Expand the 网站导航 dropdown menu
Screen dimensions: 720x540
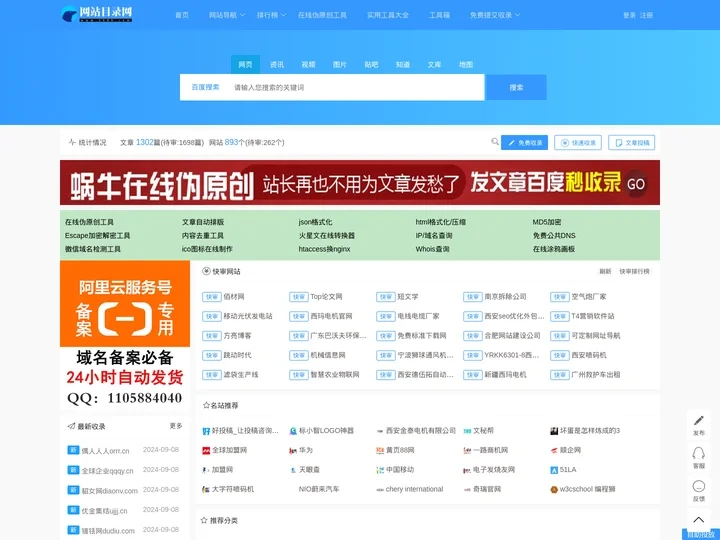tap(227, 15)
